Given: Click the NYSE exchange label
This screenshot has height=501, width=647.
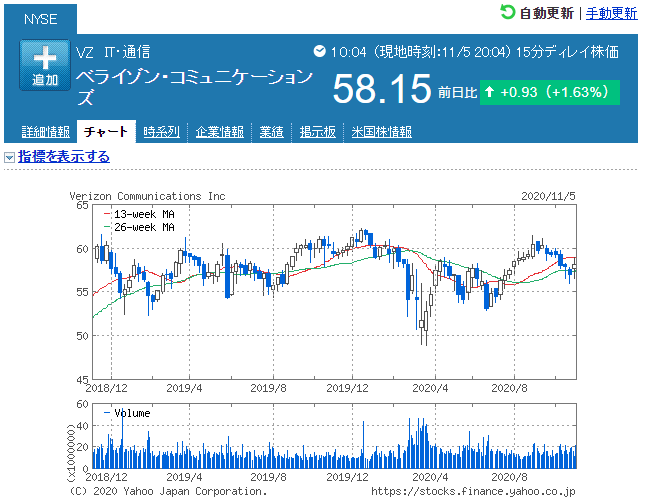Looking at the screenshot, I should (x=40, y=19).
